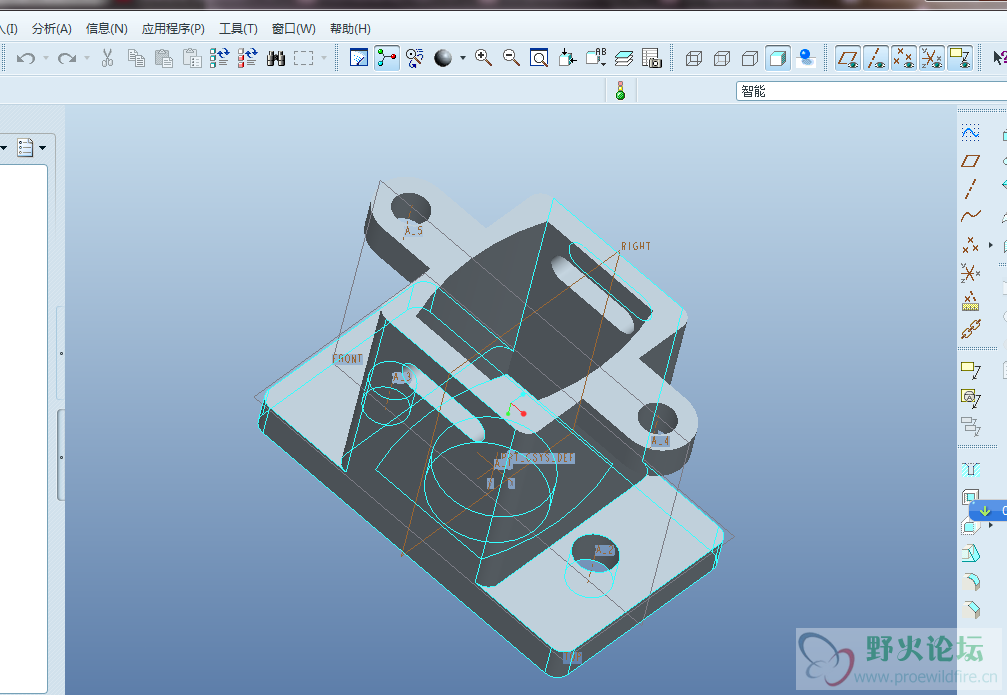Click the Copy icon

tap(136, 58)
